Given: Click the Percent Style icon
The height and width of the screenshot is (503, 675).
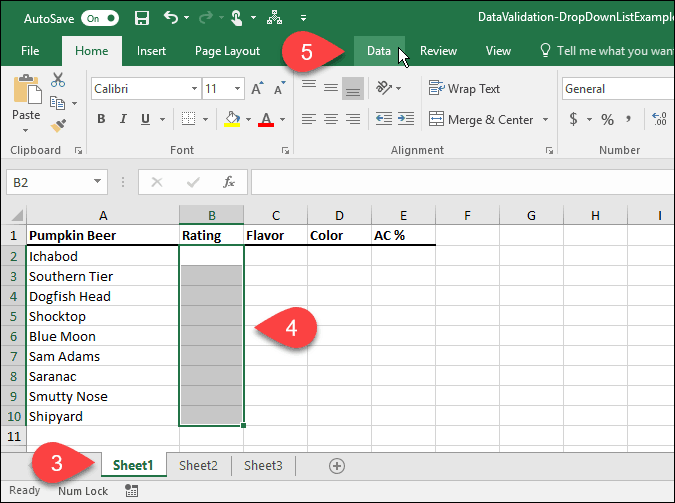Looking at the screenshot, I should pyautogui.click(x=607, y=119).
